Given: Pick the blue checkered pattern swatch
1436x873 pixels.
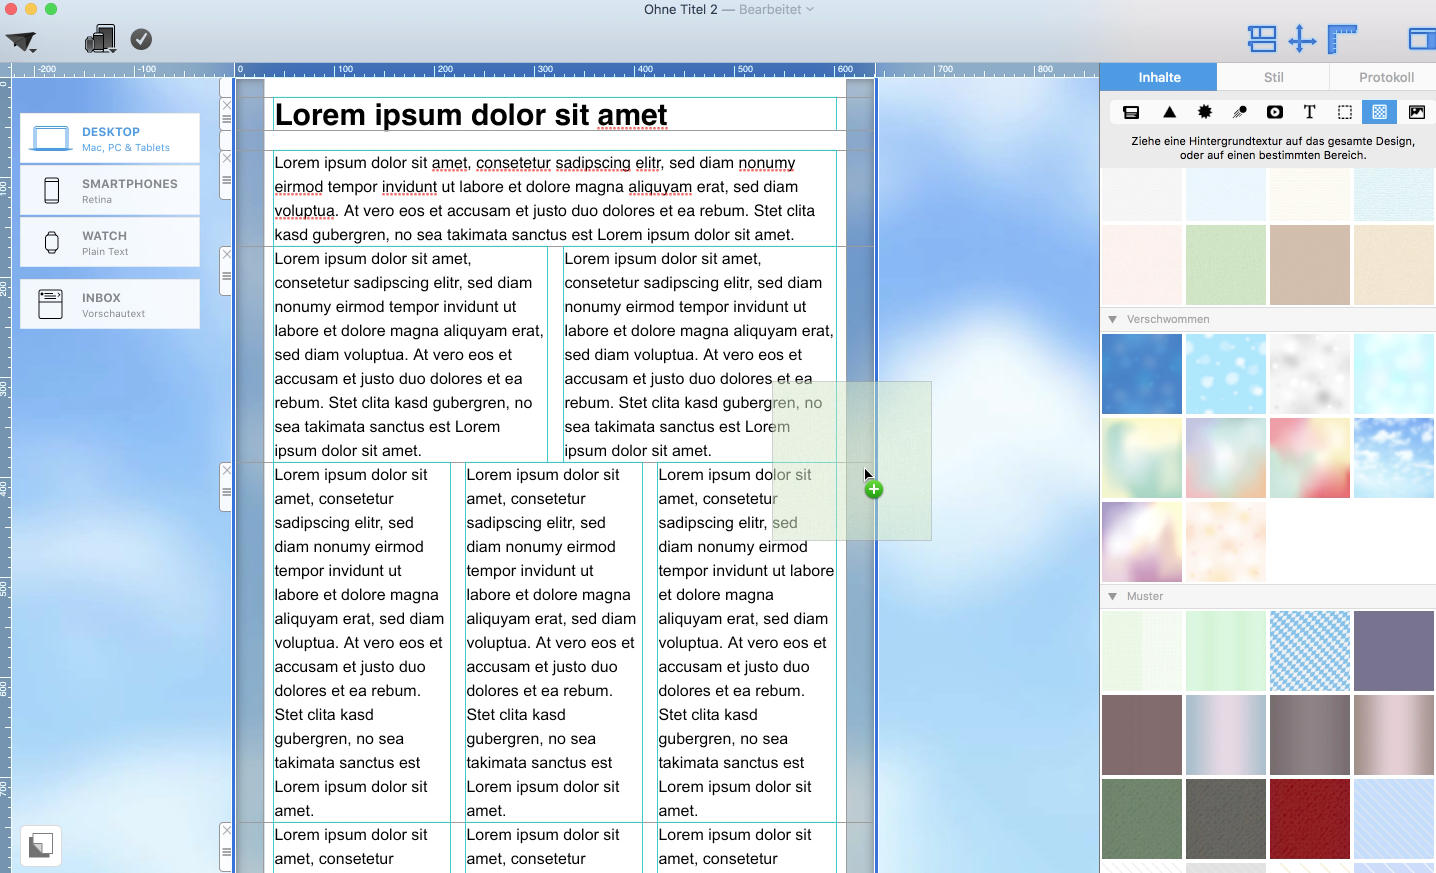Looking at the screenshot, I should [1310, 651].
